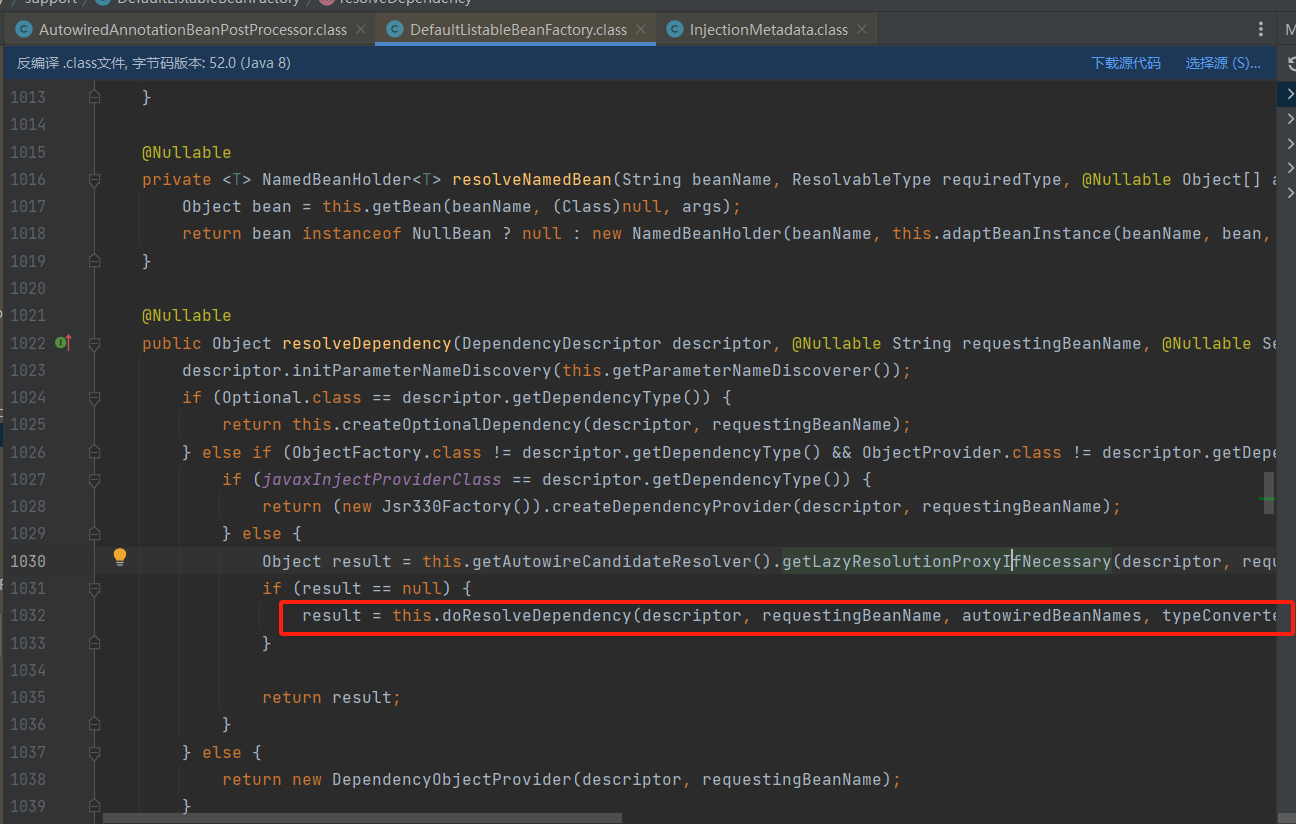
Task: Close the AutowiredAnnotationBeanPostProcessor.class tab
Action: 360,30
